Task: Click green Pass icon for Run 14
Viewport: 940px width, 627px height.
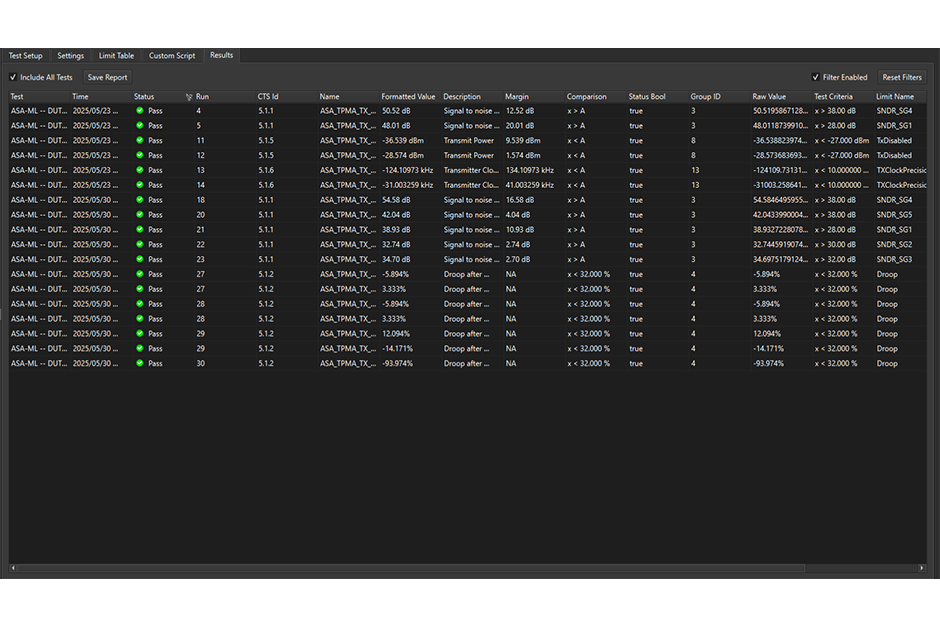Action: 140,185
